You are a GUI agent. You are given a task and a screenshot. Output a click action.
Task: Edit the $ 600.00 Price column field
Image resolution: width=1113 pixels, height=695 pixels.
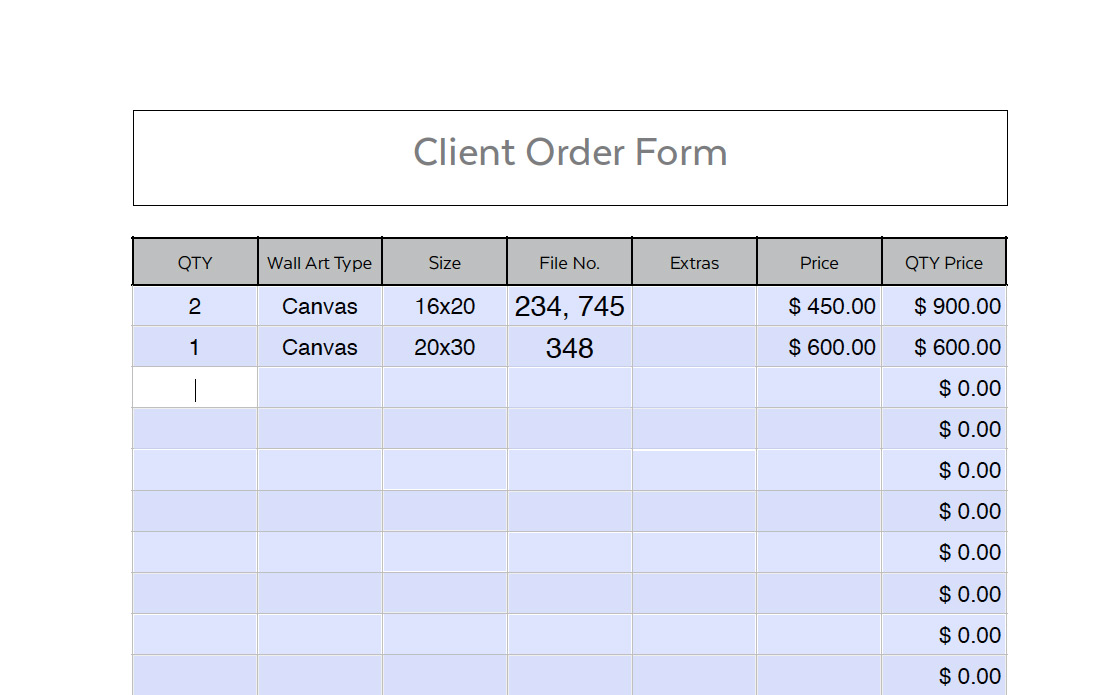point(819,347)
